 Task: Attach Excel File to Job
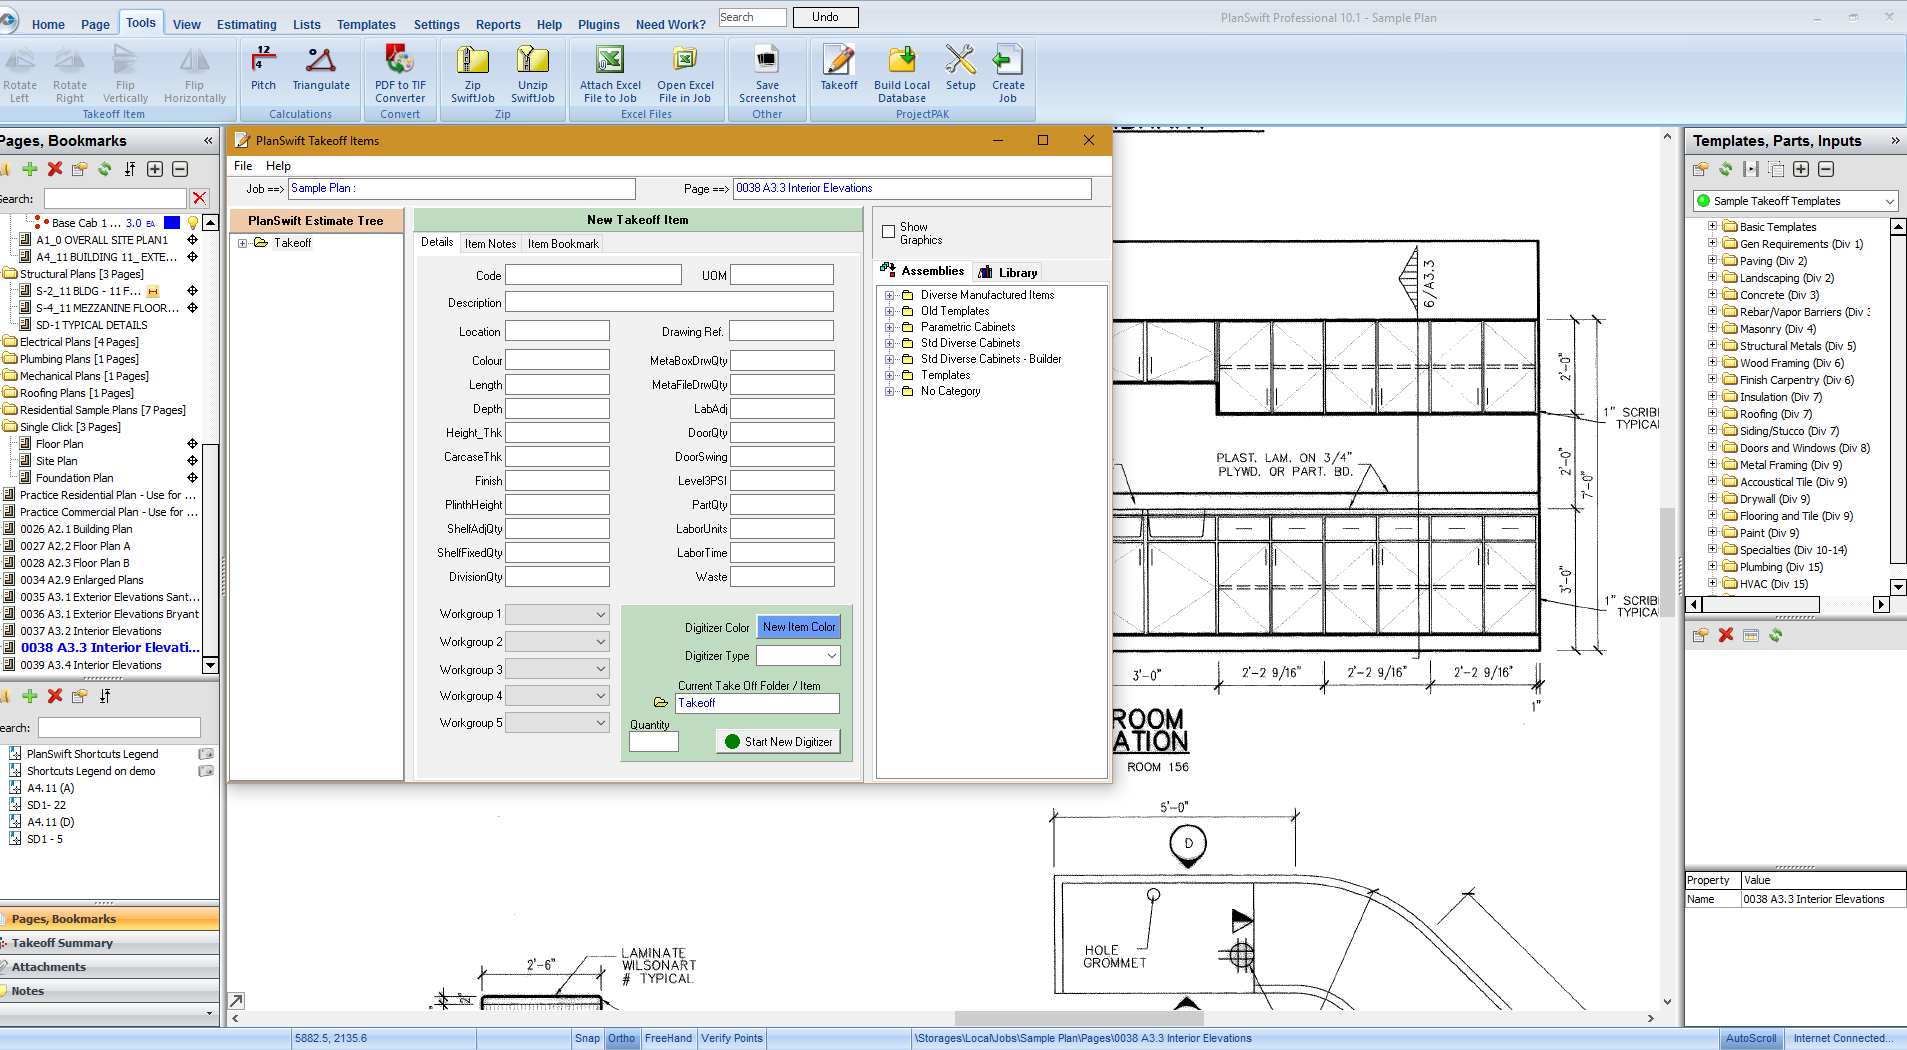609,70
